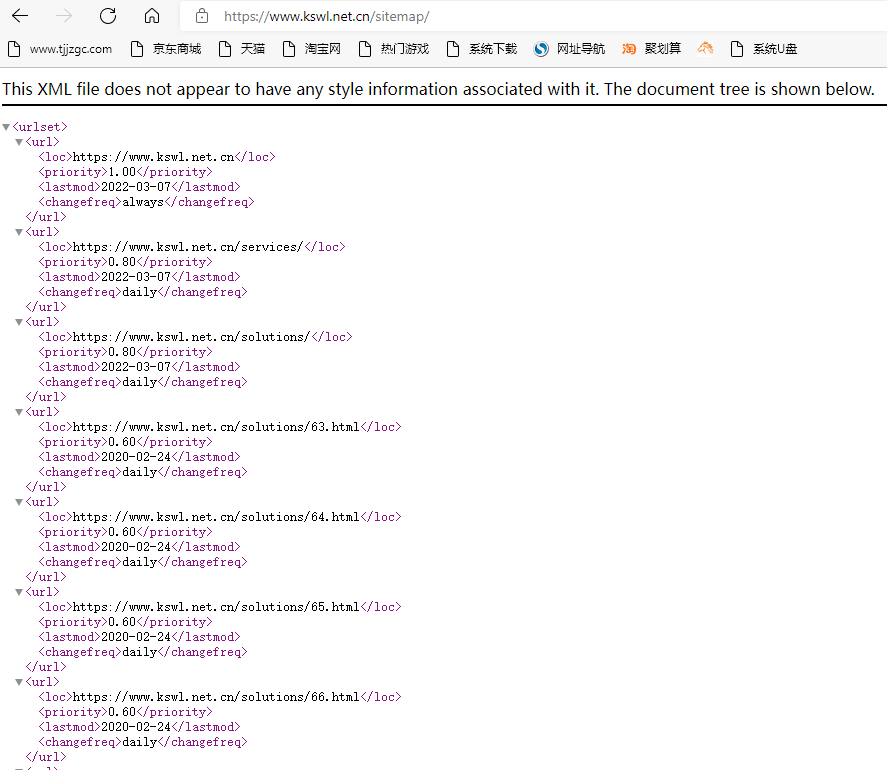Image resolution: width=887 pixels, height=770 pixels.
Task: Click orange 淘 icon of 聚划算
Action: pyautogui.click(x=628, y=49)
